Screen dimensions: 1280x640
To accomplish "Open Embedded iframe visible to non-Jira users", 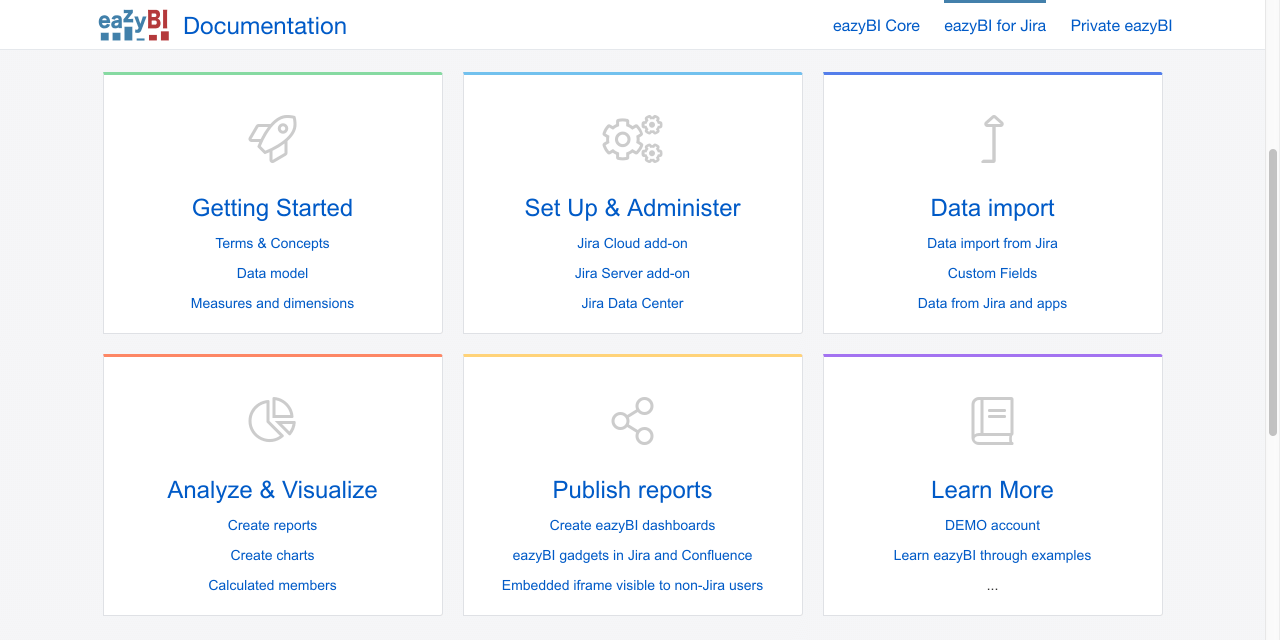I will [x=632, y=585].
